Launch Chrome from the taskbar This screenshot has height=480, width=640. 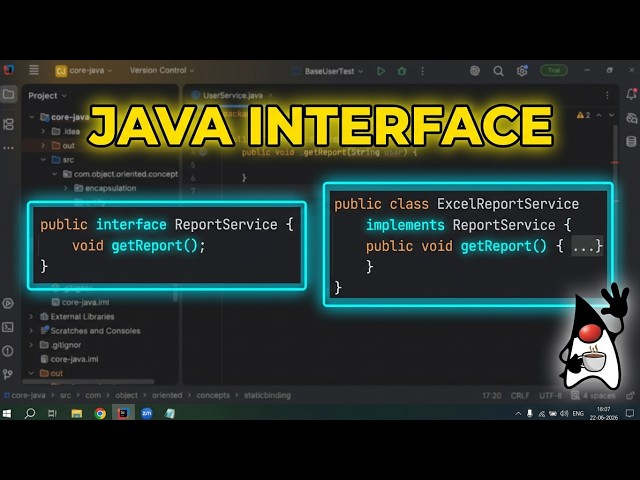(x=100, y=413)
